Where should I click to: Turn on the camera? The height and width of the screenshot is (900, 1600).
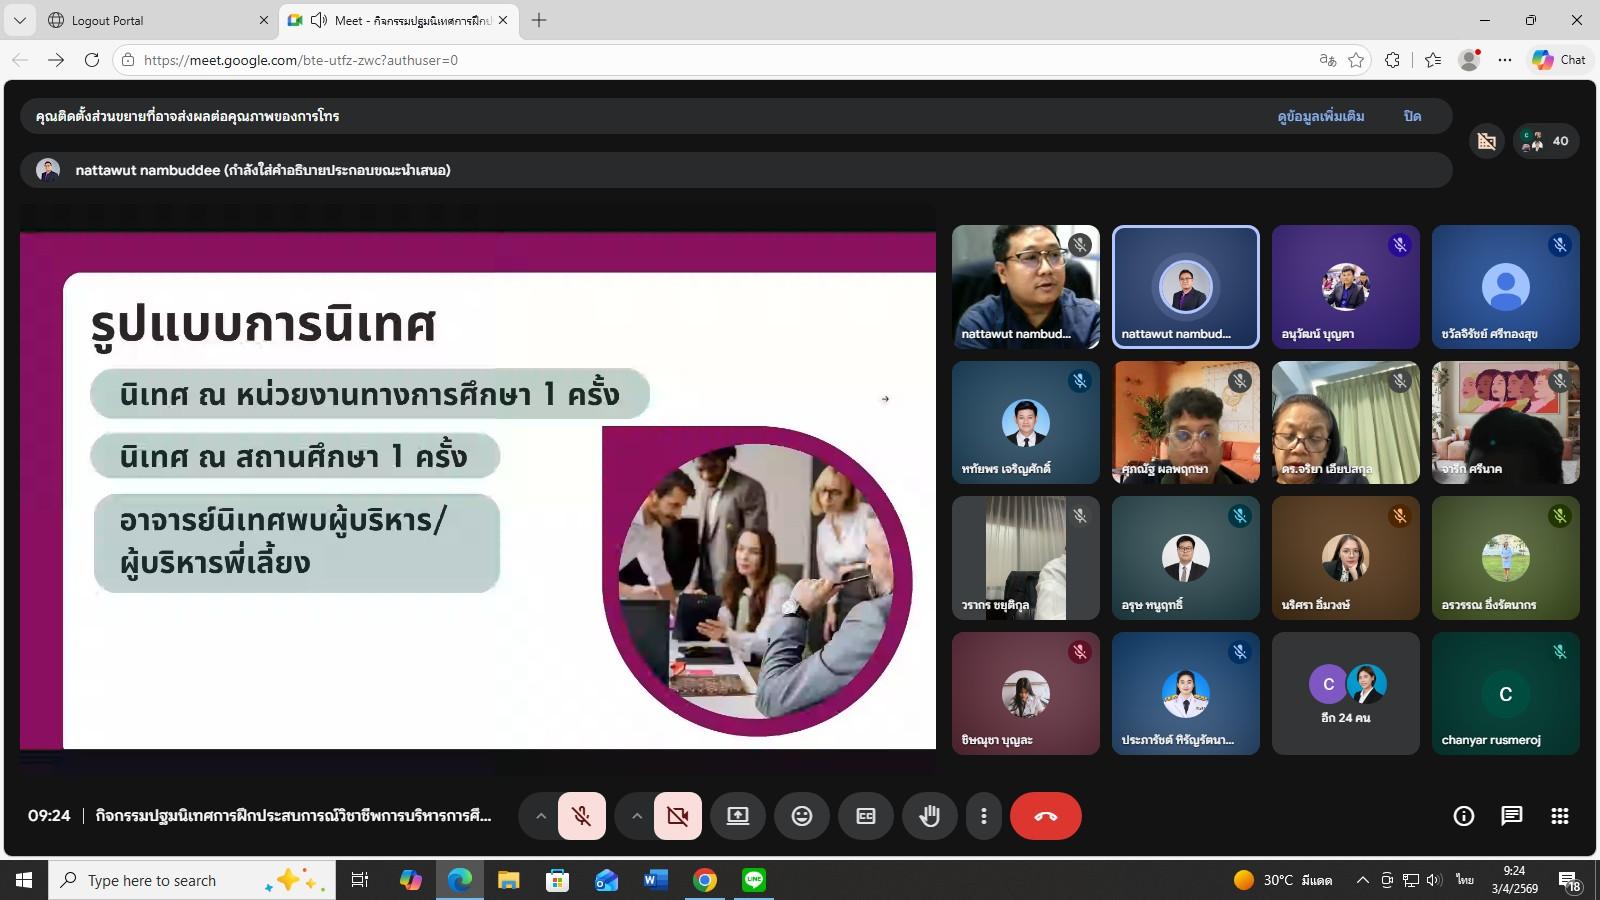coord(677,816)
